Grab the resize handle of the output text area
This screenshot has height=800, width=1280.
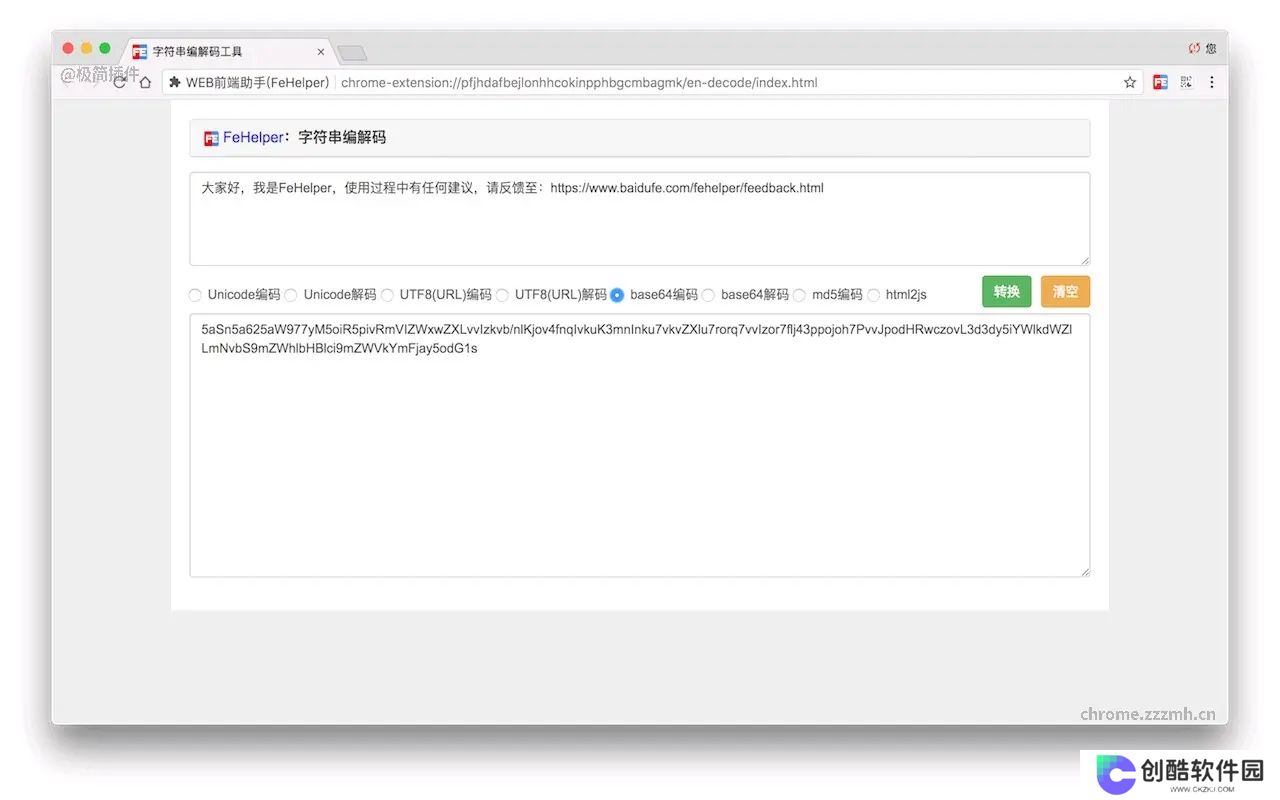coord(1084,571)
